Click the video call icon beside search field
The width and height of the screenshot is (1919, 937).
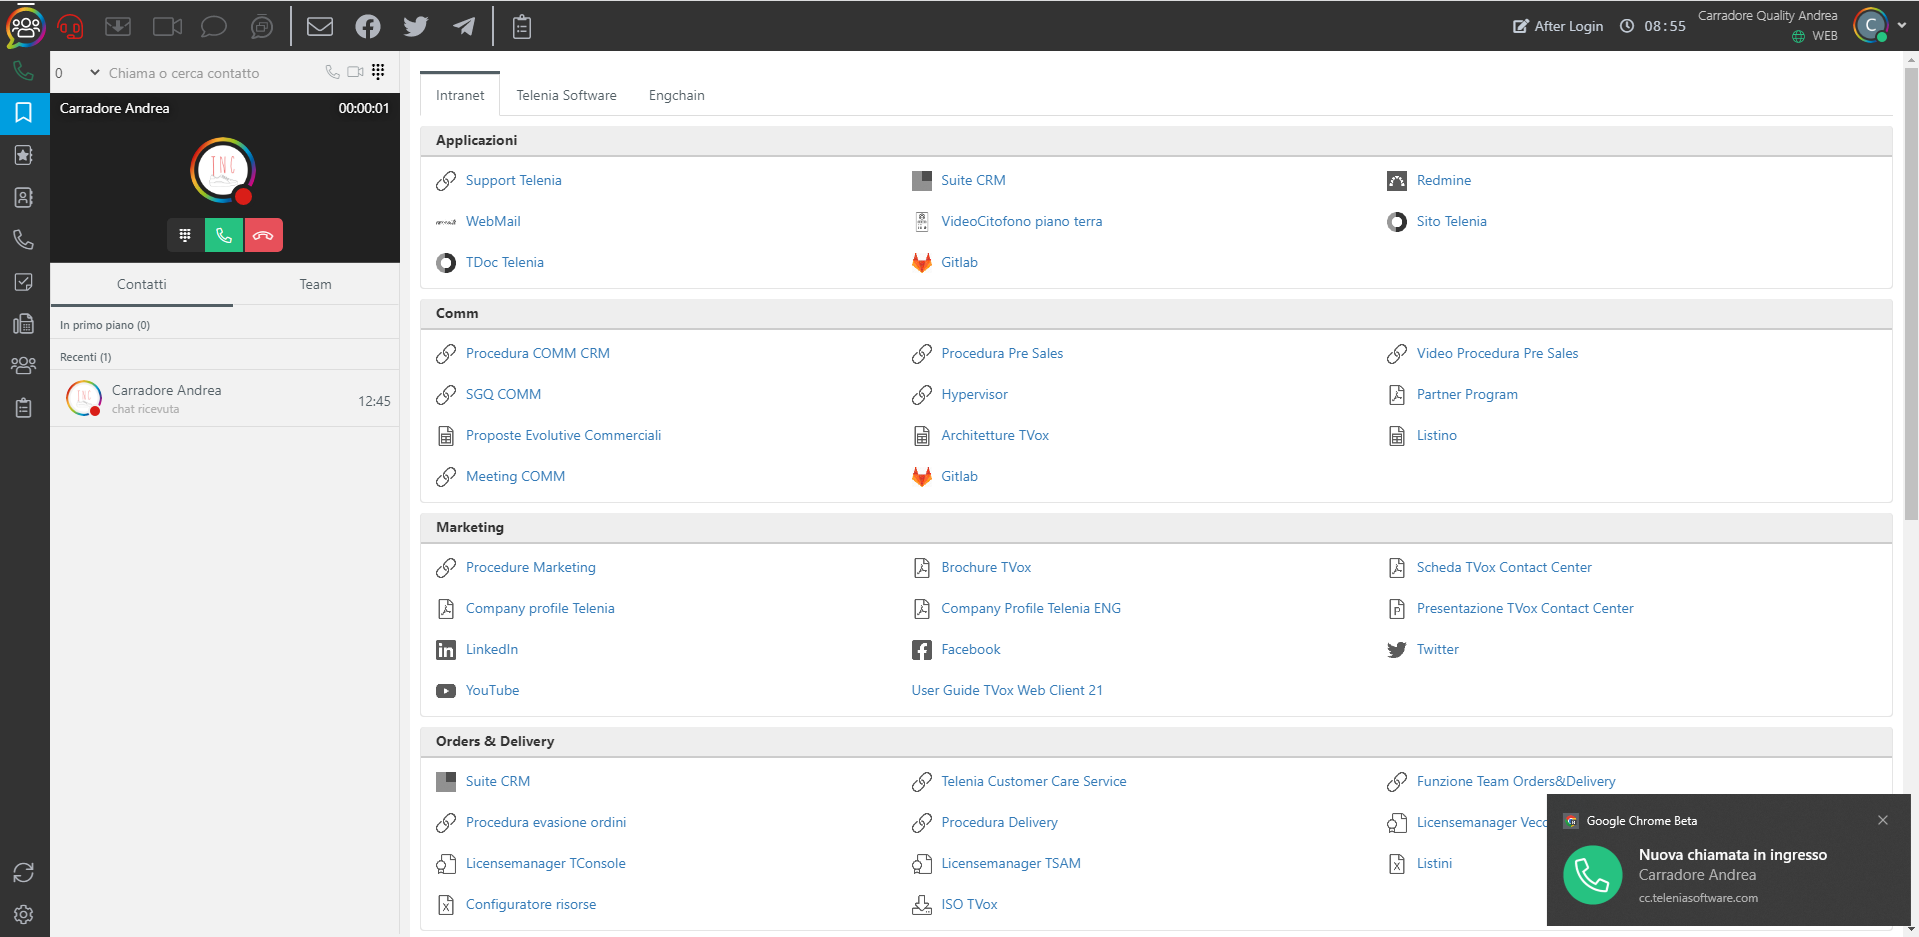click(355, 72)
